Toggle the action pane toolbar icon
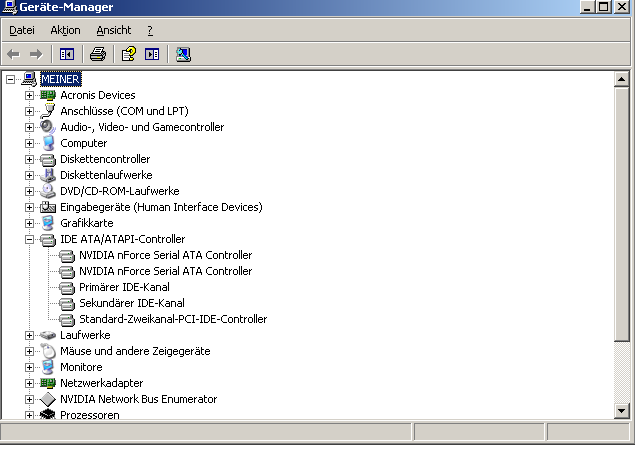Image resolution: width=635 pixels, height=449 pixels. pyautogui.click(x=152, y=54)
